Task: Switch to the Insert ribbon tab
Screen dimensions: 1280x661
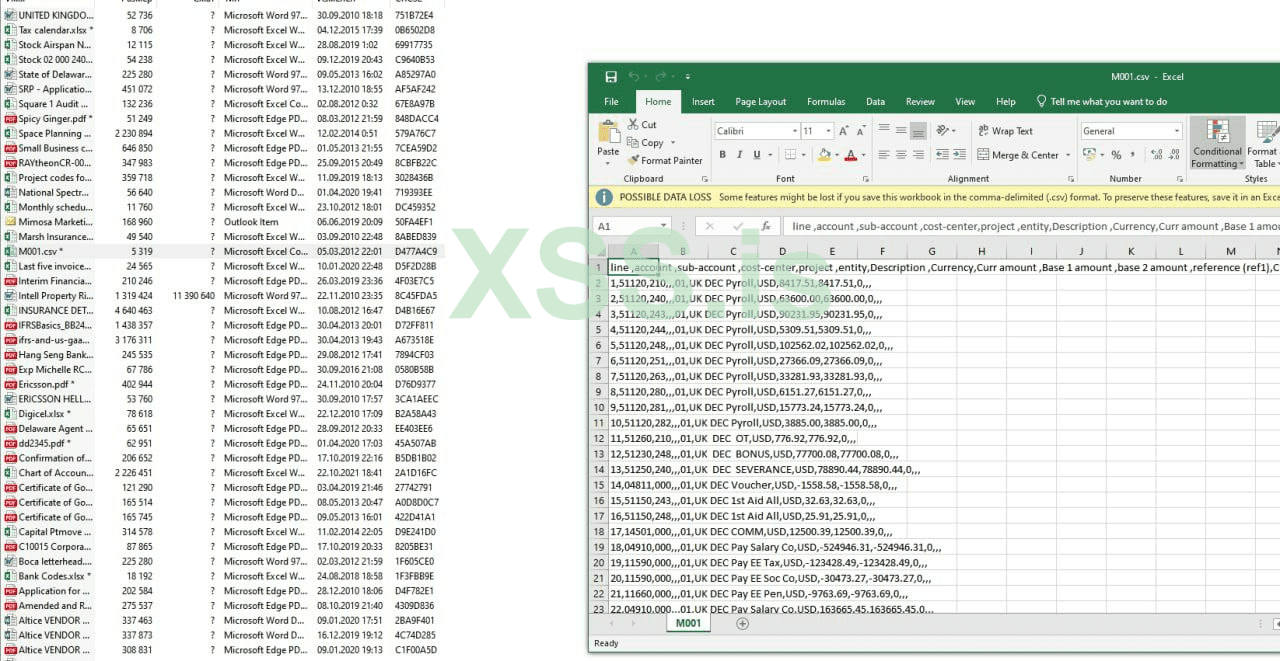Action: pos(703,101)
